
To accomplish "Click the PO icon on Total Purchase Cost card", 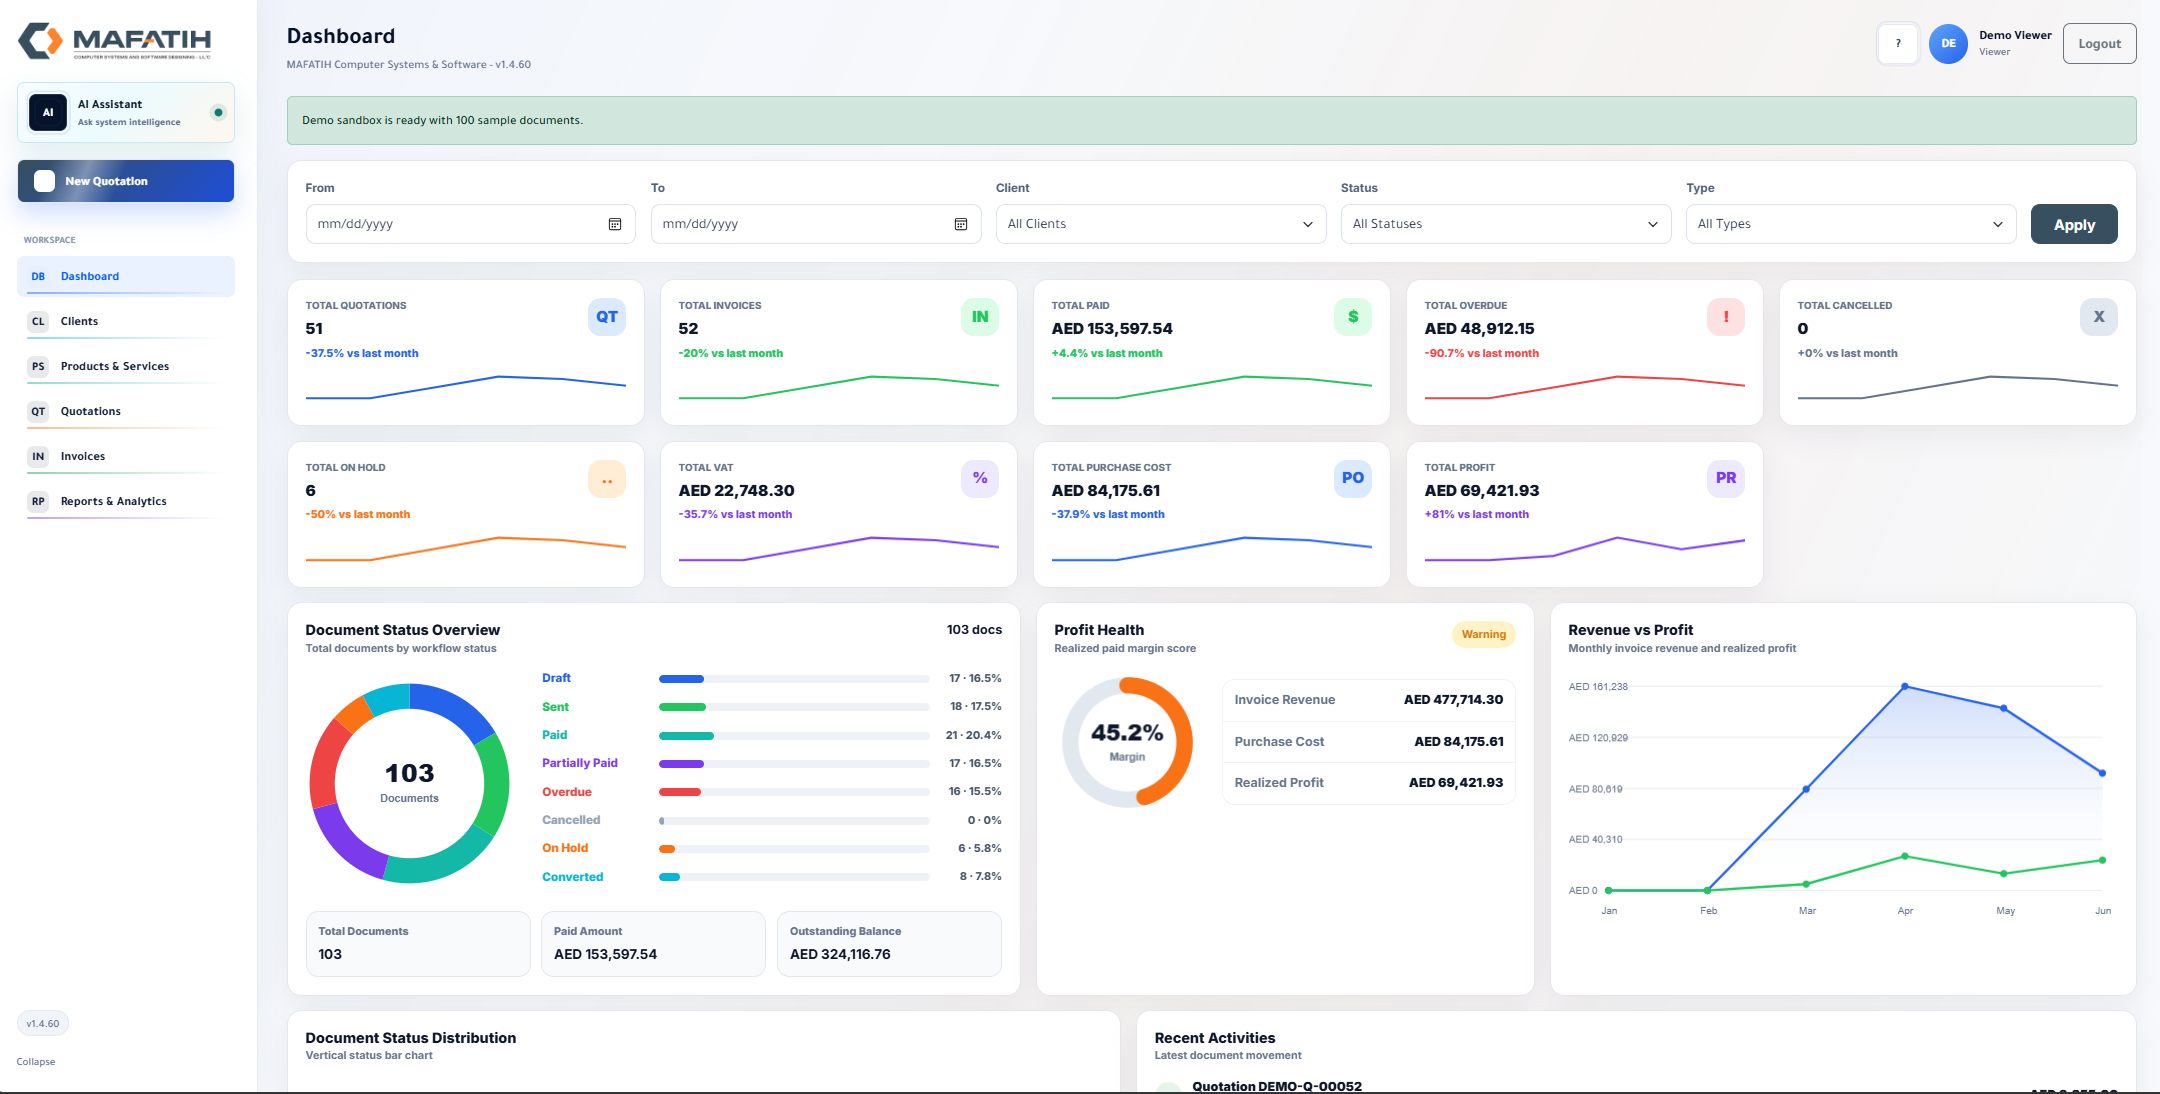I will point(1353,479).
